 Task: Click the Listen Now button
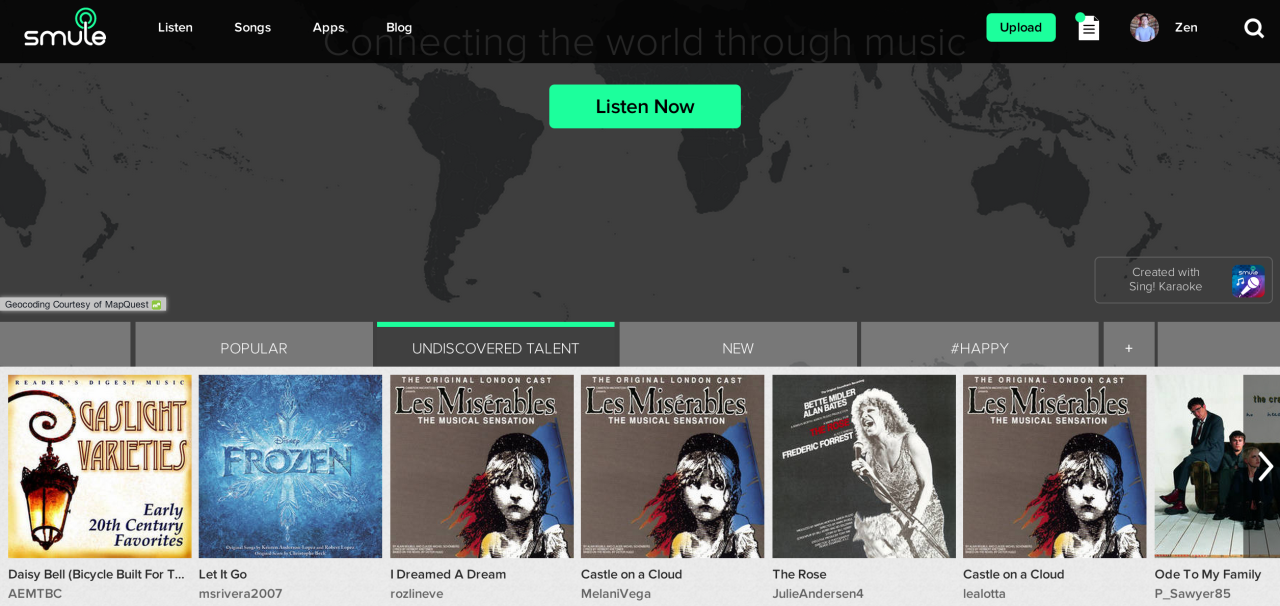(x=644, y=106)
